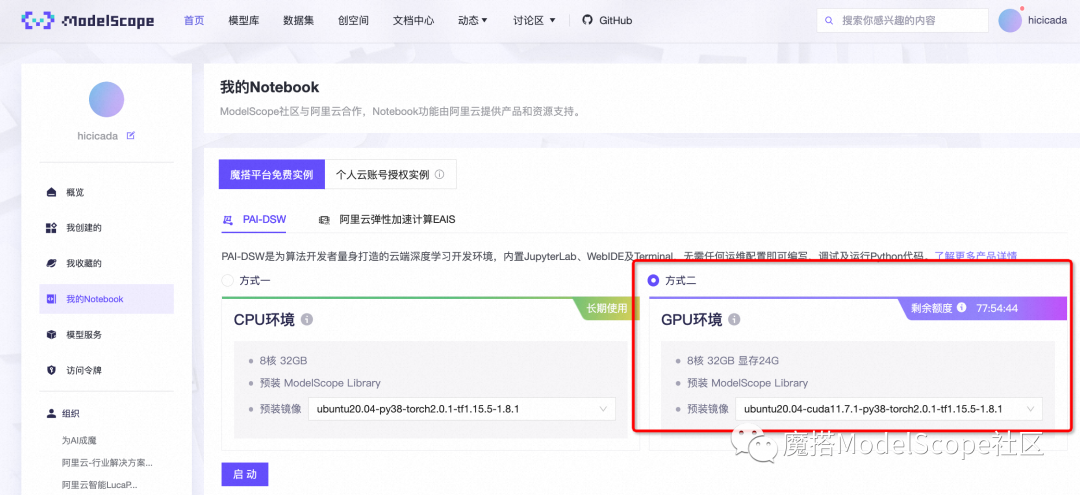Click the 组织 person icon
This screenshot has width=1080, height=495.
tap(51, 414)
